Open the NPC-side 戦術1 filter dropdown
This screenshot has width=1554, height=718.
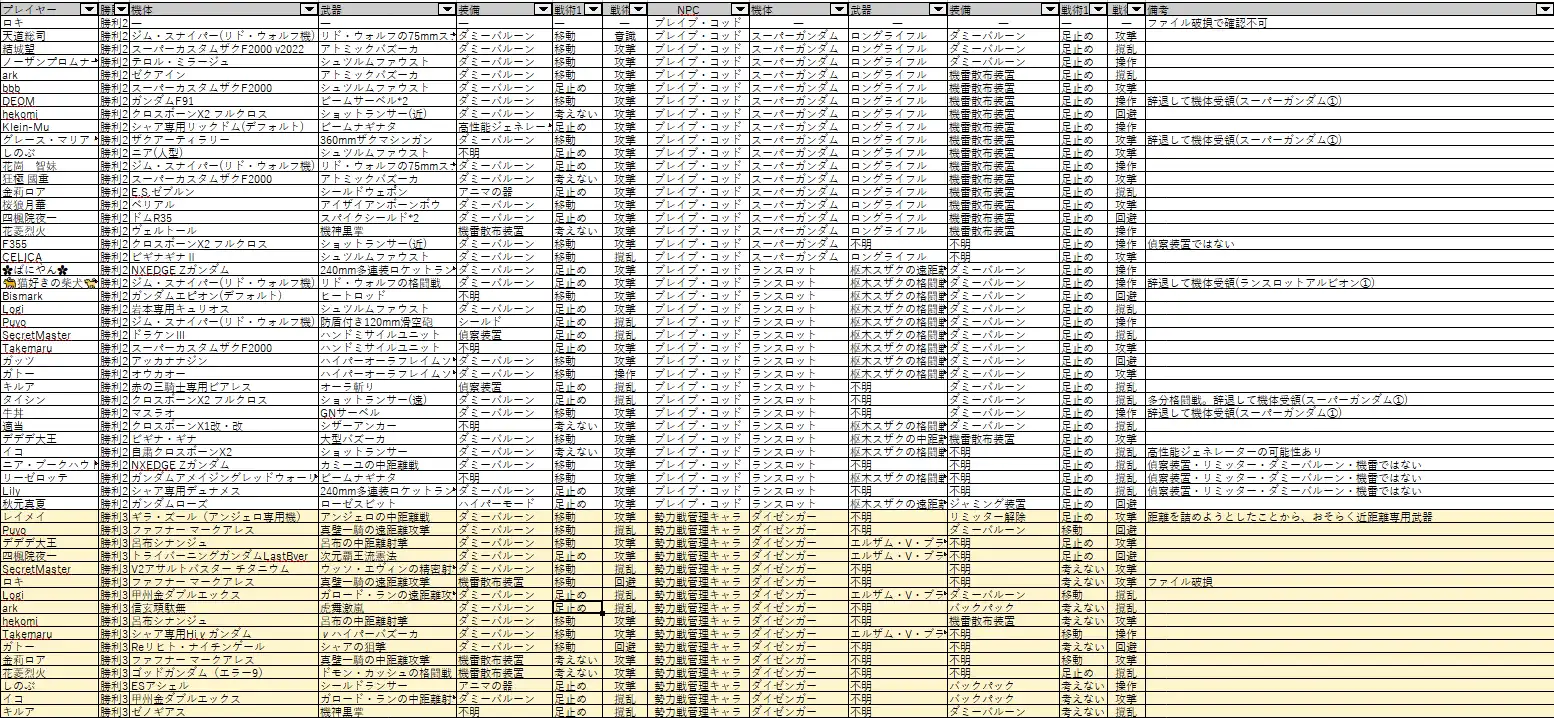click(x=1099, y=8)
